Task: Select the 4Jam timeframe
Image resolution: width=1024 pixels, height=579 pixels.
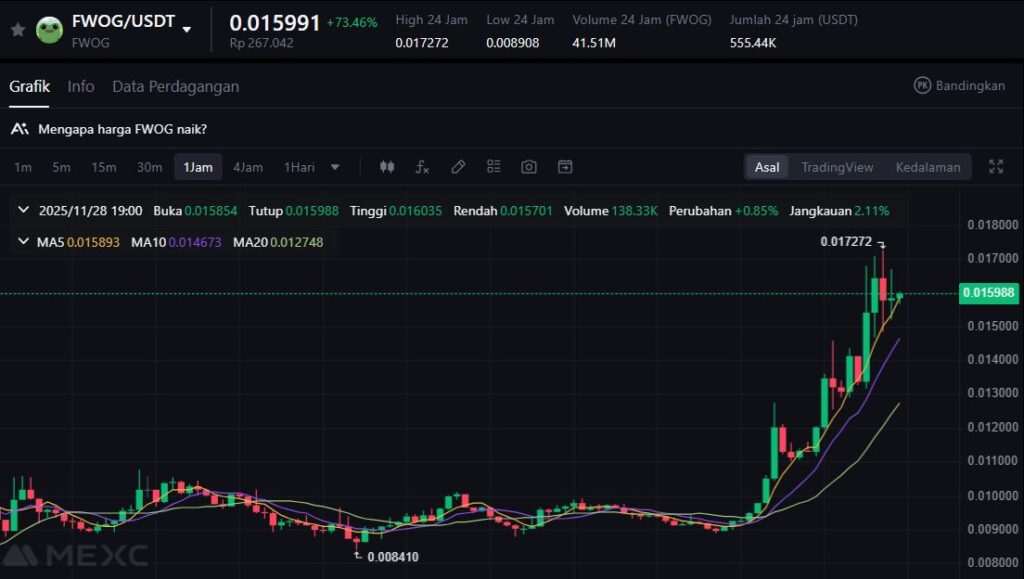Action: point(248,167)
